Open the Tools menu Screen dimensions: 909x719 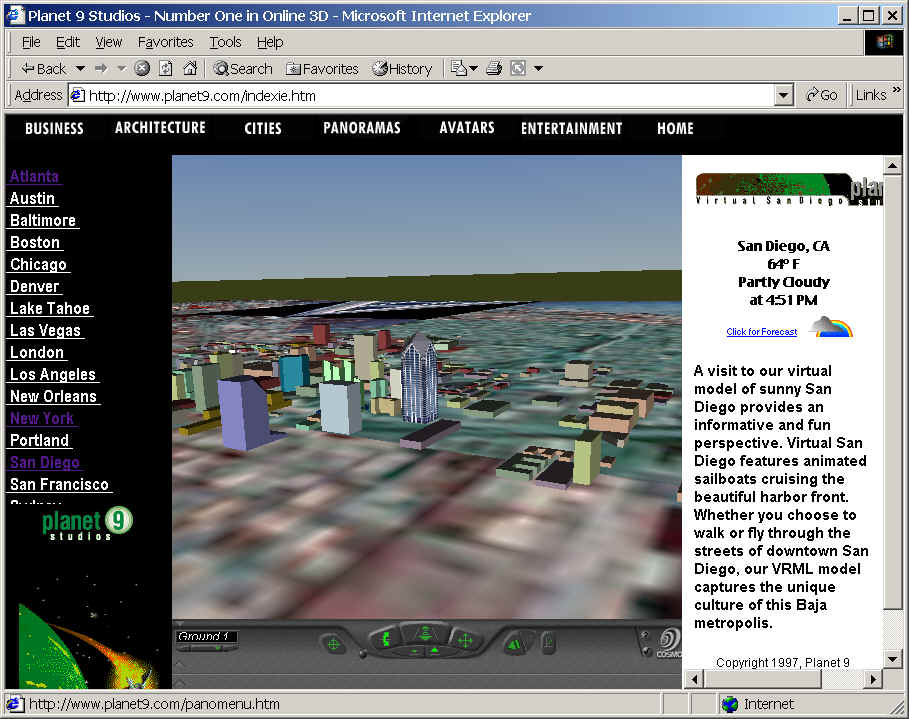tap(225, 42)
